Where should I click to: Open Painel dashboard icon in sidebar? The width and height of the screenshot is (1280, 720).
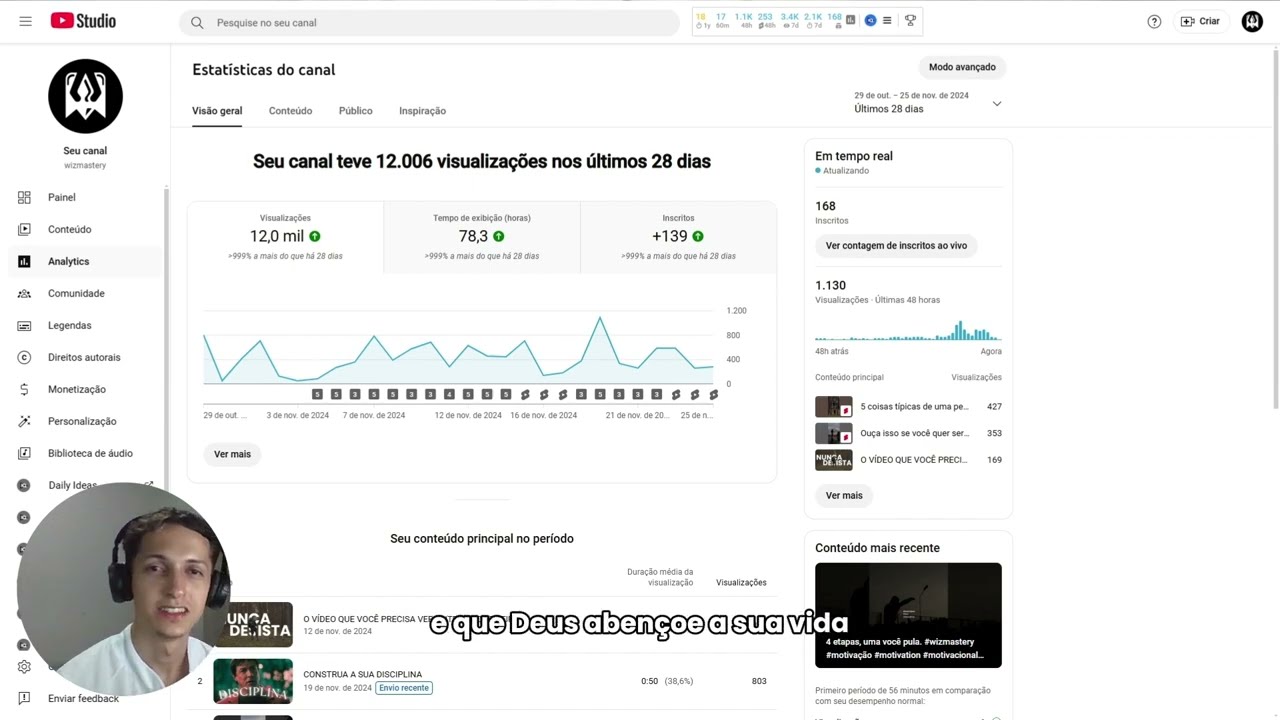[24, 197]
